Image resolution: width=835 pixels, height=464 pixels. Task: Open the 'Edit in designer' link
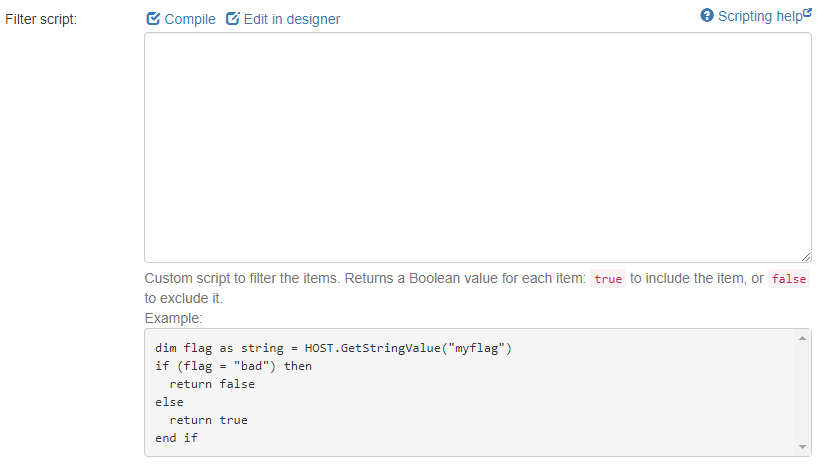pos(291,19)
